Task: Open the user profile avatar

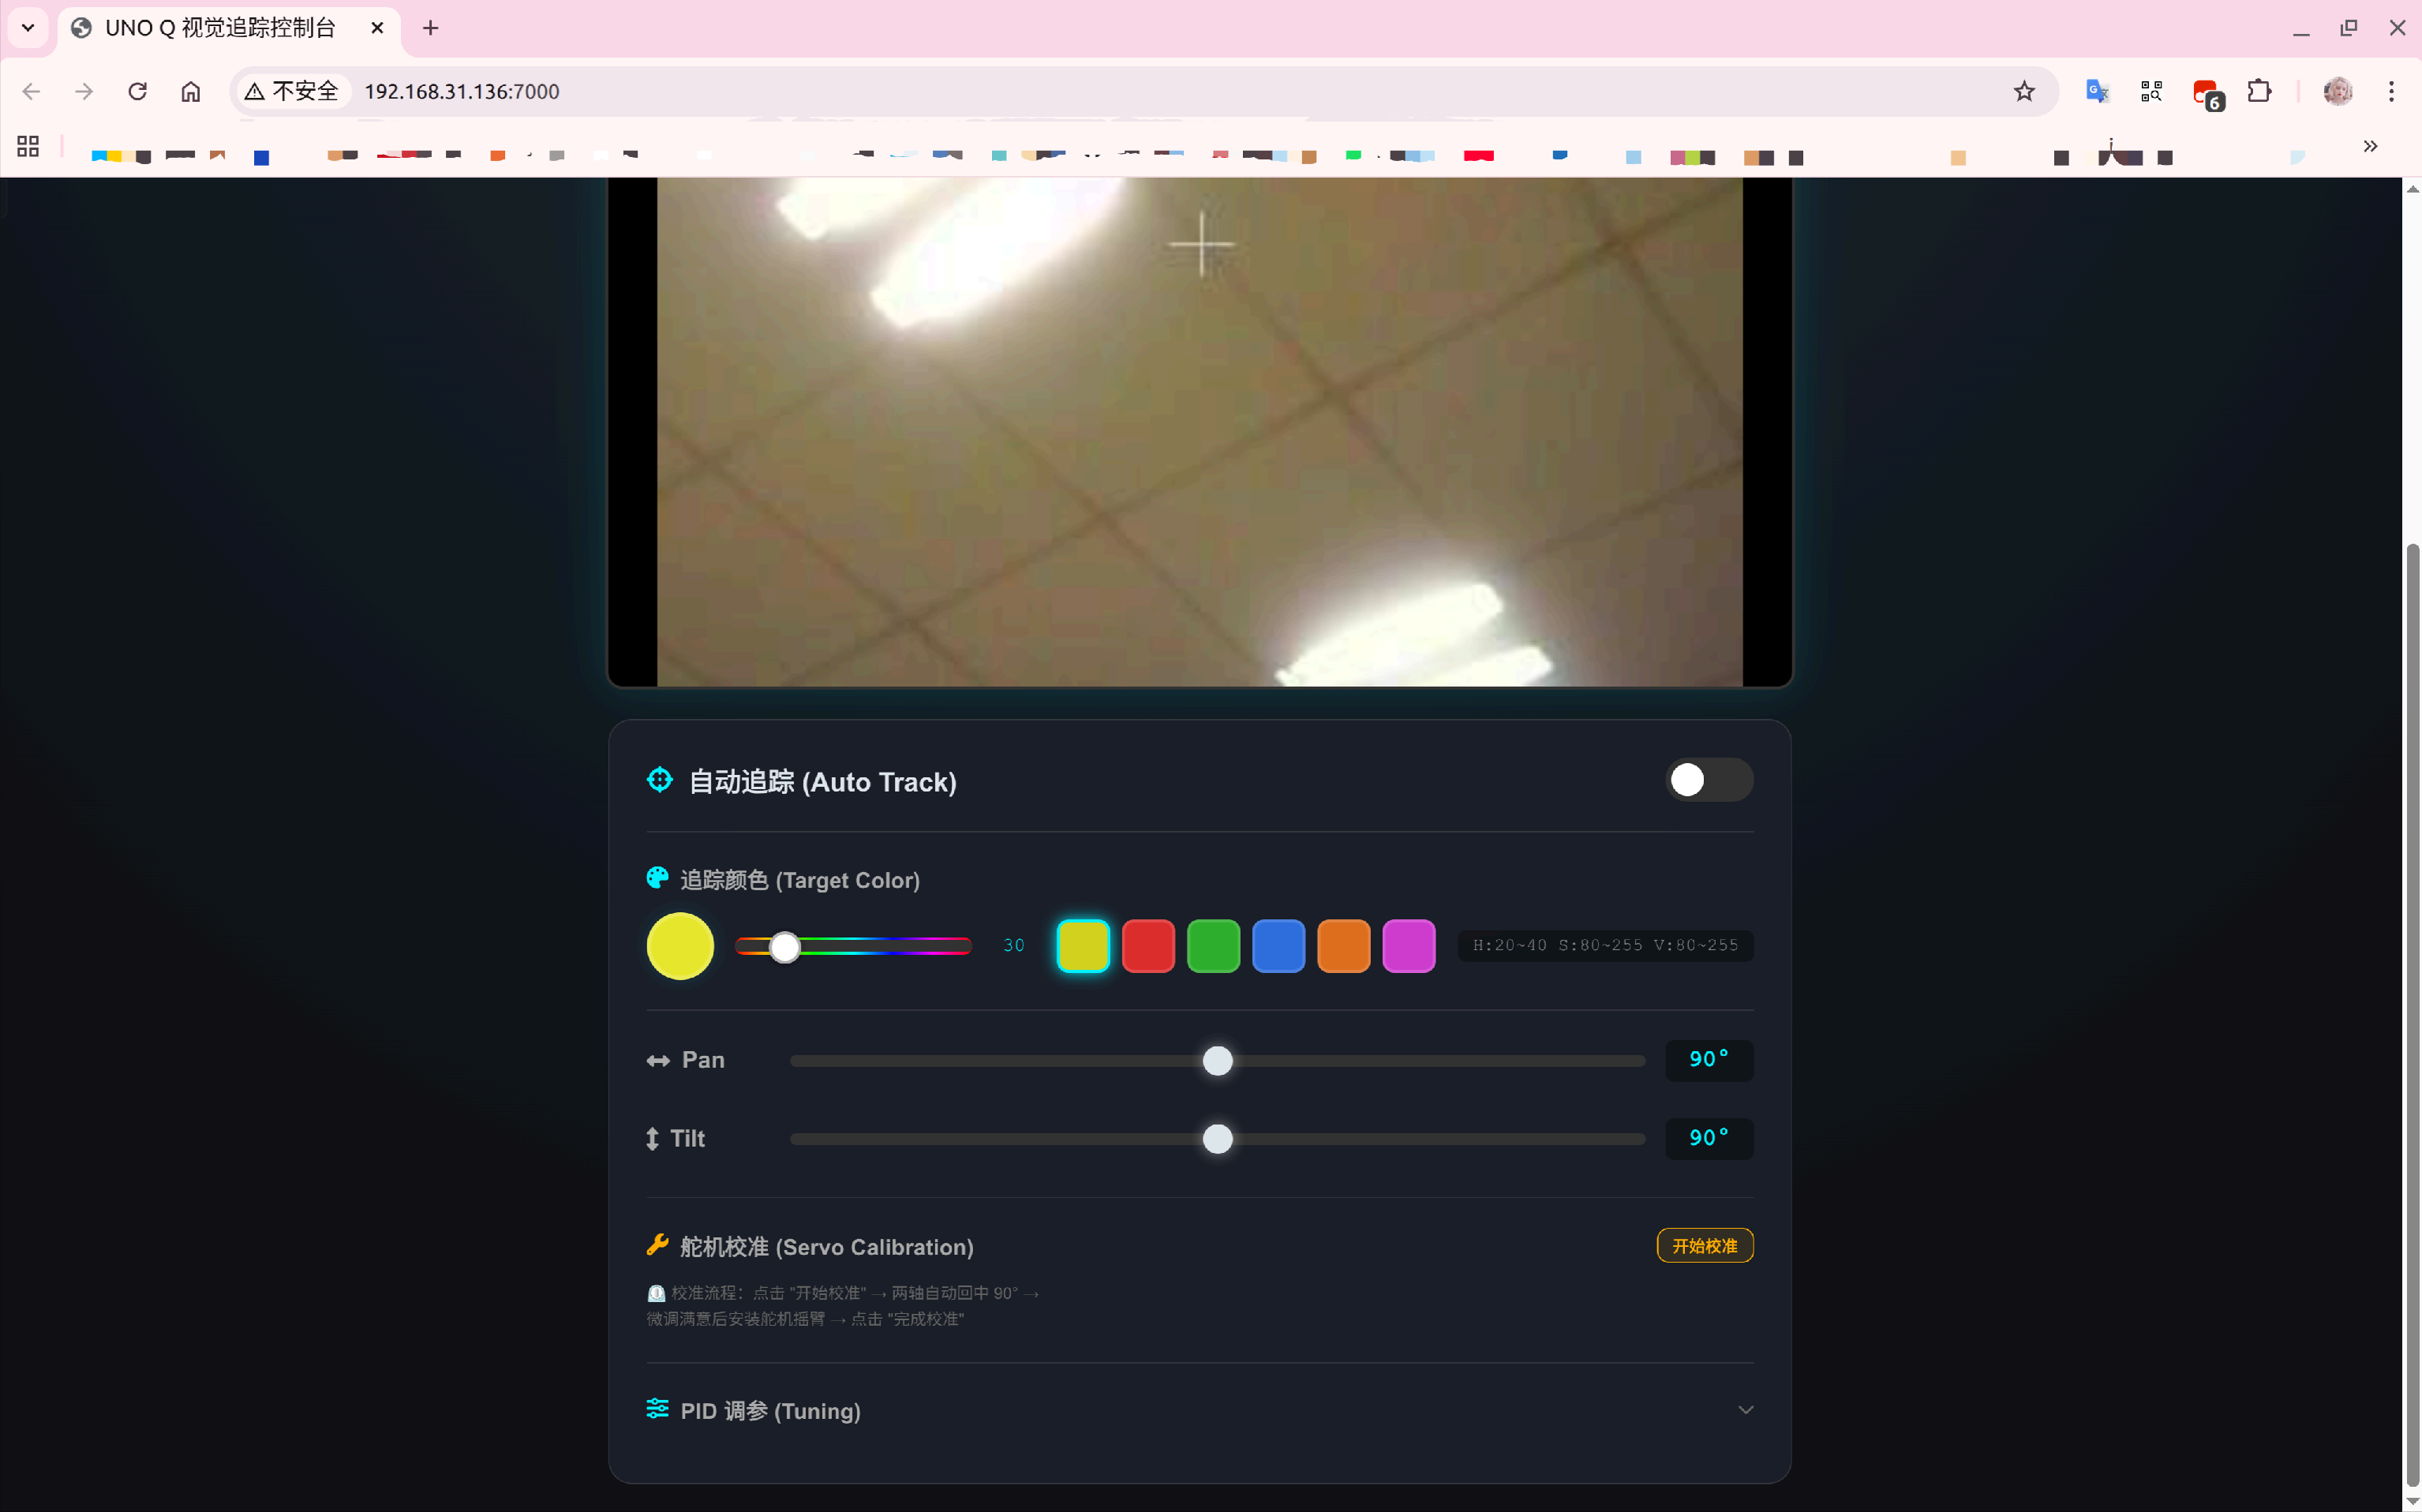Action: click(2338, 92)
